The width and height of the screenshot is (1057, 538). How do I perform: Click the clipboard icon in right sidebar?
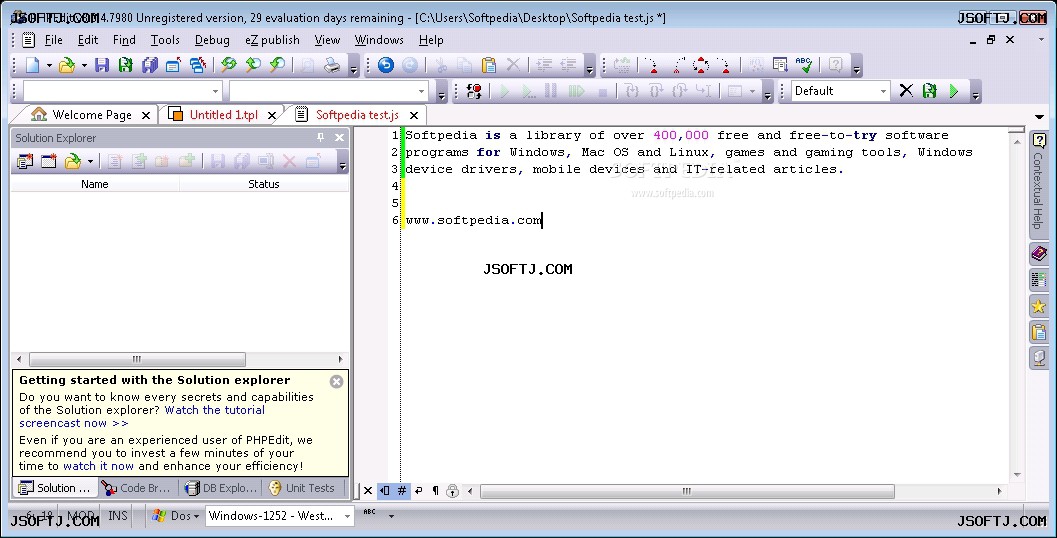[x=1039, y=332]
